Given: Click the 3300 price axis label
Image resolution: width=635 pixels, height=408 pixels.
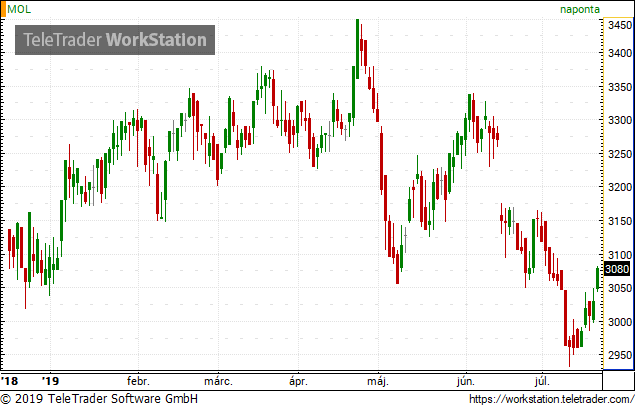Looking at the screenshot, I should [620, 120].
